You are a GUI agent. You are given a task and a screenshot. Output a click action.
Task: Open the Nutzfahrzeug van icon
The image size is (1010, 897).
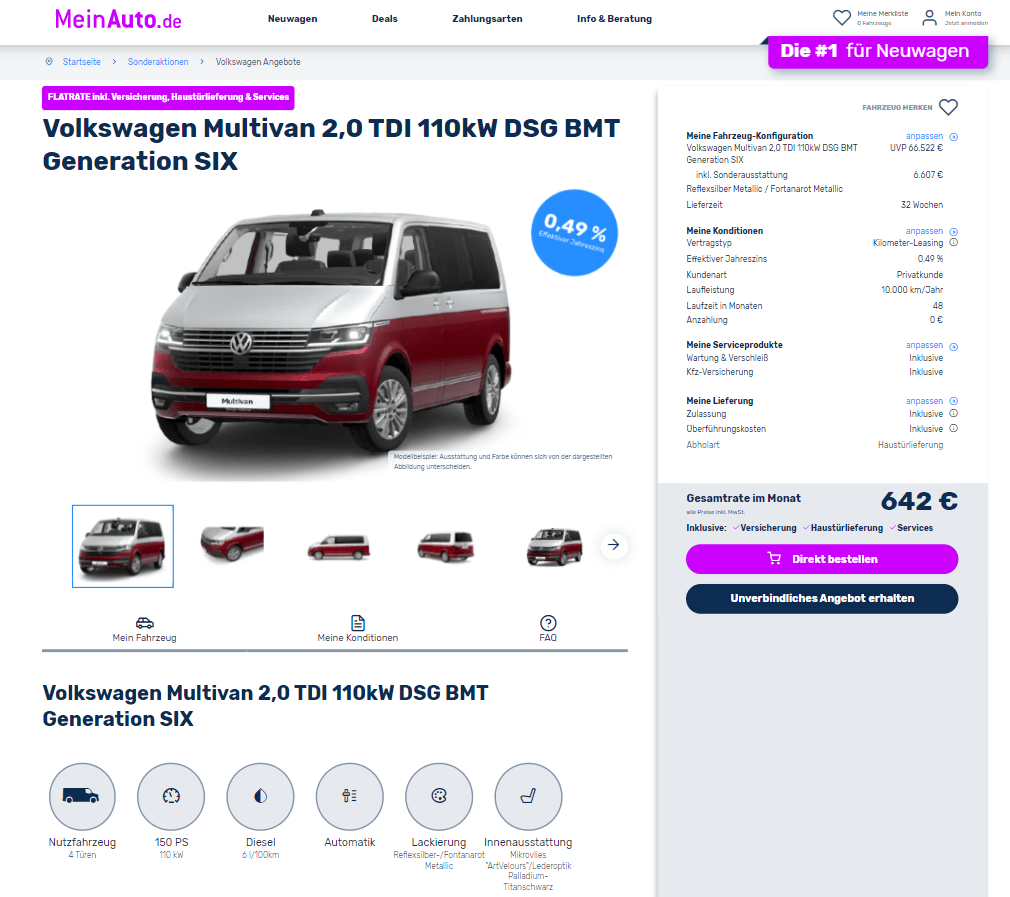[82, 796]
